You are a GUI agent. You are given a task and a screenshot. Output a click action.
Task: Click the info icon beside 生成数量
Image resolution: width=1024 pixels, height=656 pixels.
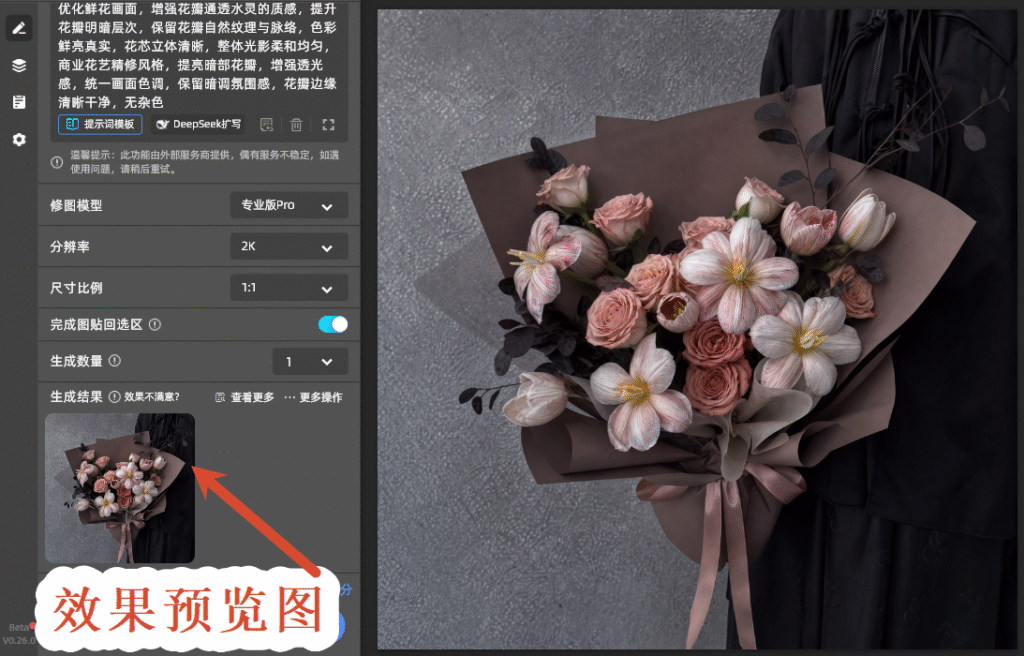pos(114,361)
